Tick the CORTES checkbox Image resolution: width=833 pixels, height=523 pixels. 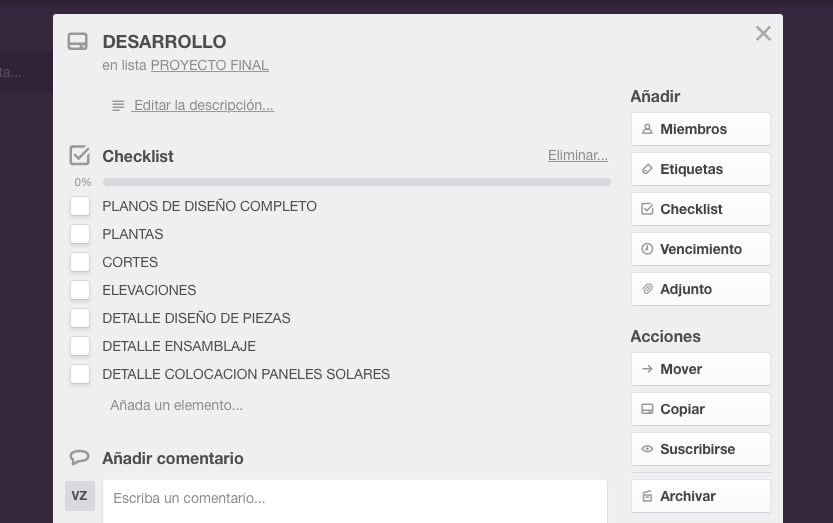click(x=80, y=262)
